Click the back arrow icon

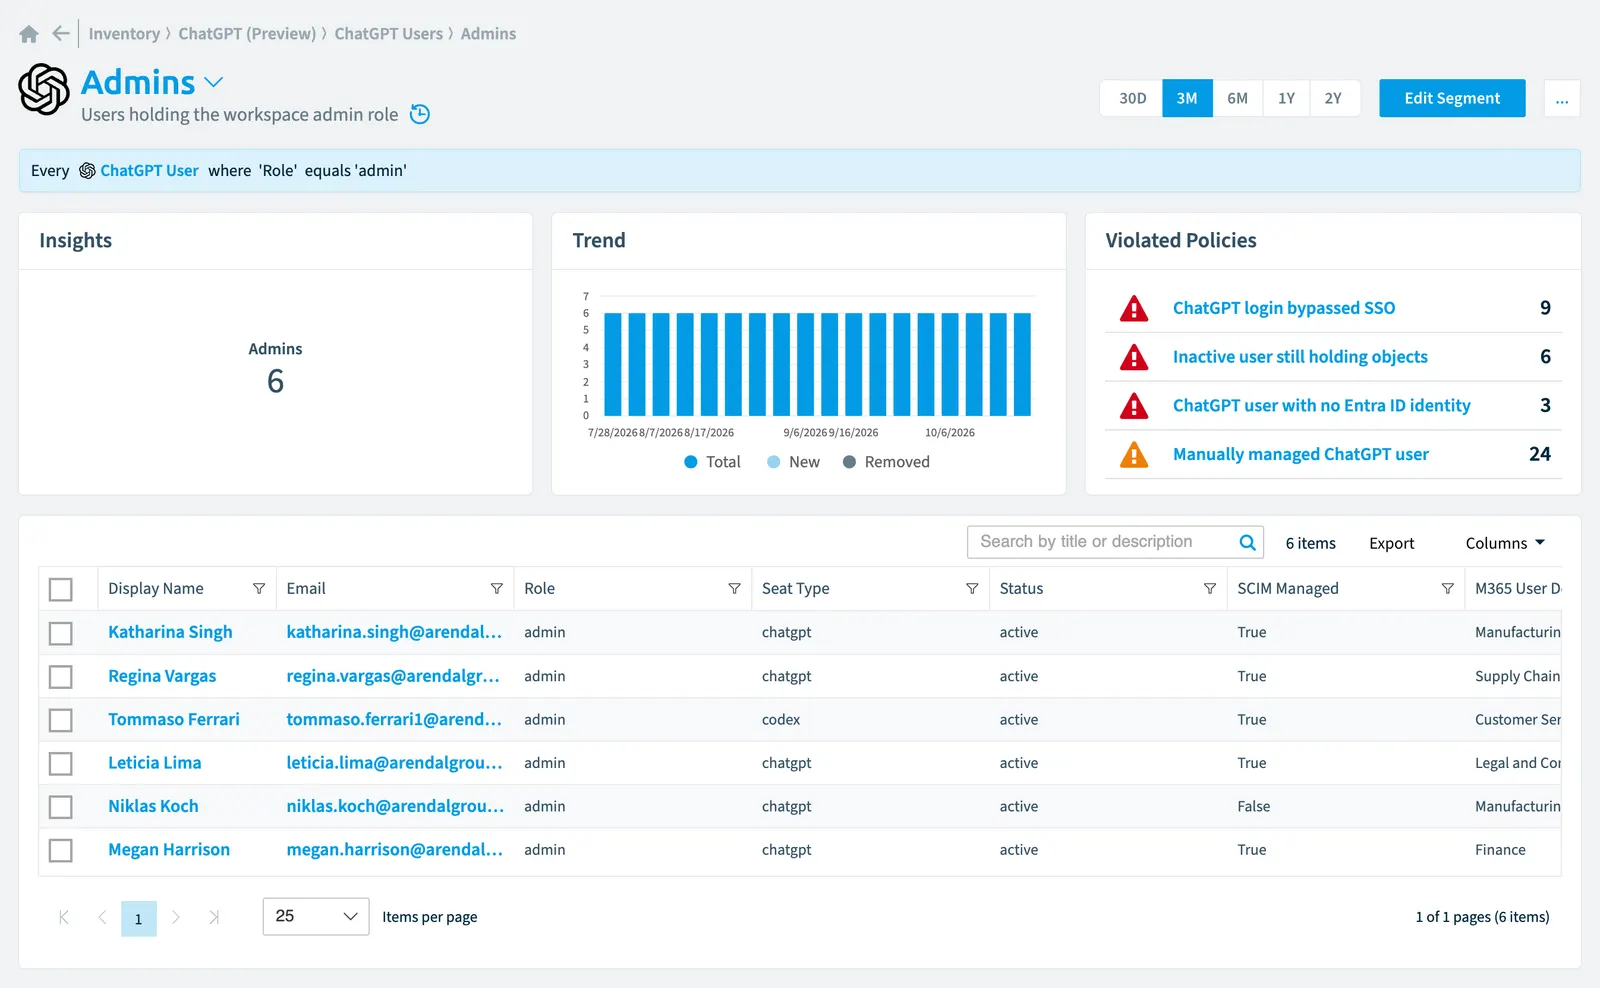[61, 34]
